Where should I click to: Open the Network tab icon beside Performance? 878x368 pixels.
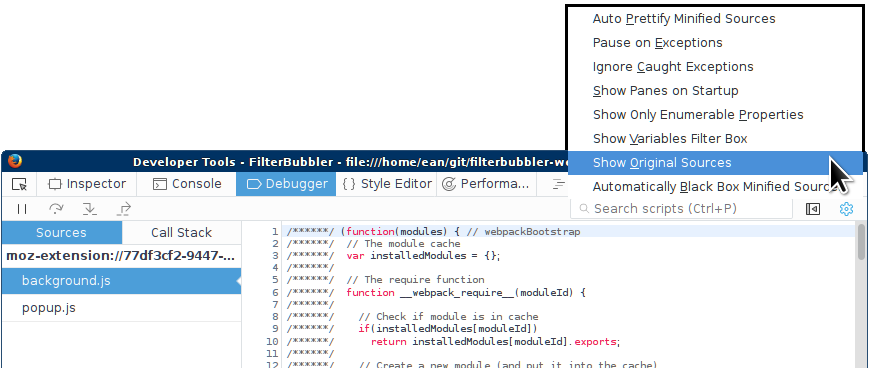coord(558,184)
